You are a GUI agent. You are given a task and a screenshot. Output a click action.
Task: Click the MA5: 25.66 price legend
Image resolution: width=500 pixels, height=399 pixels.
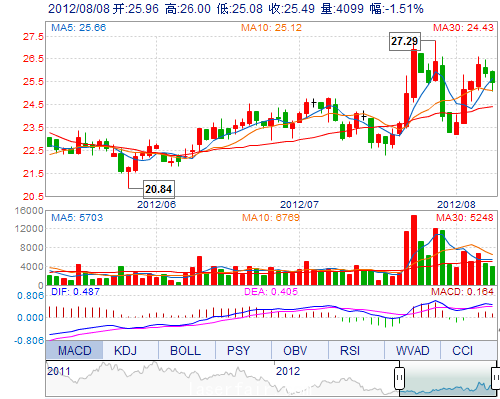[x=79, y=27]
